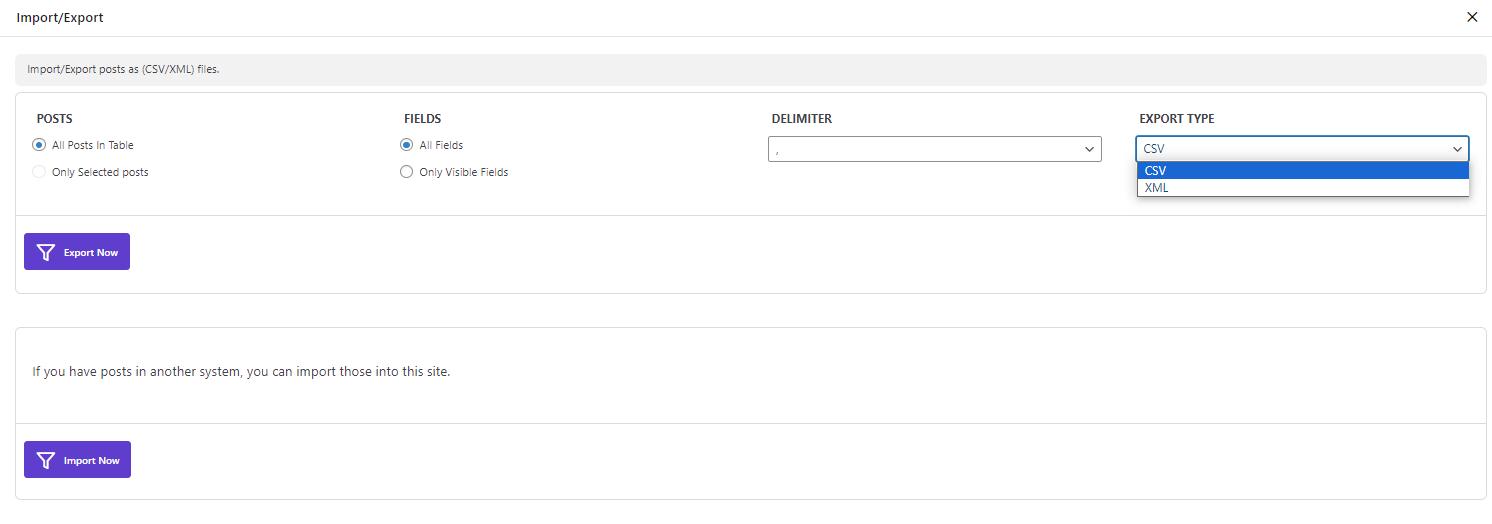Pick the highlighted CSV list option
The height and width of the screenshot is (524, 1492).
[x=1303, y=171]
